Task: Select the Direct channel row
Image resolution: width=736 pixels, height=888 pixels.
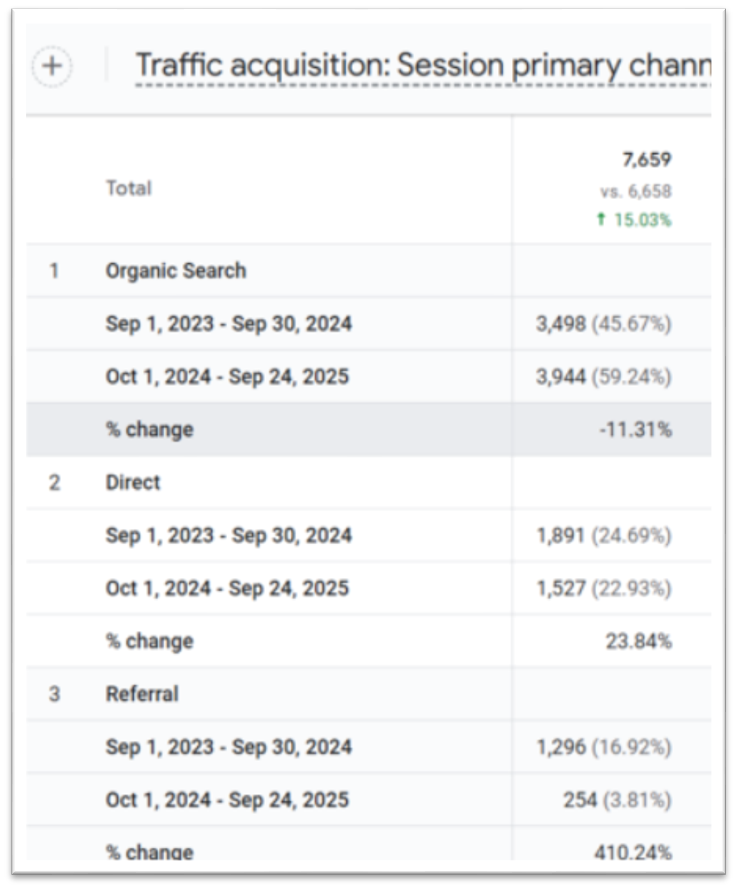Action: (x=133, y=482)
